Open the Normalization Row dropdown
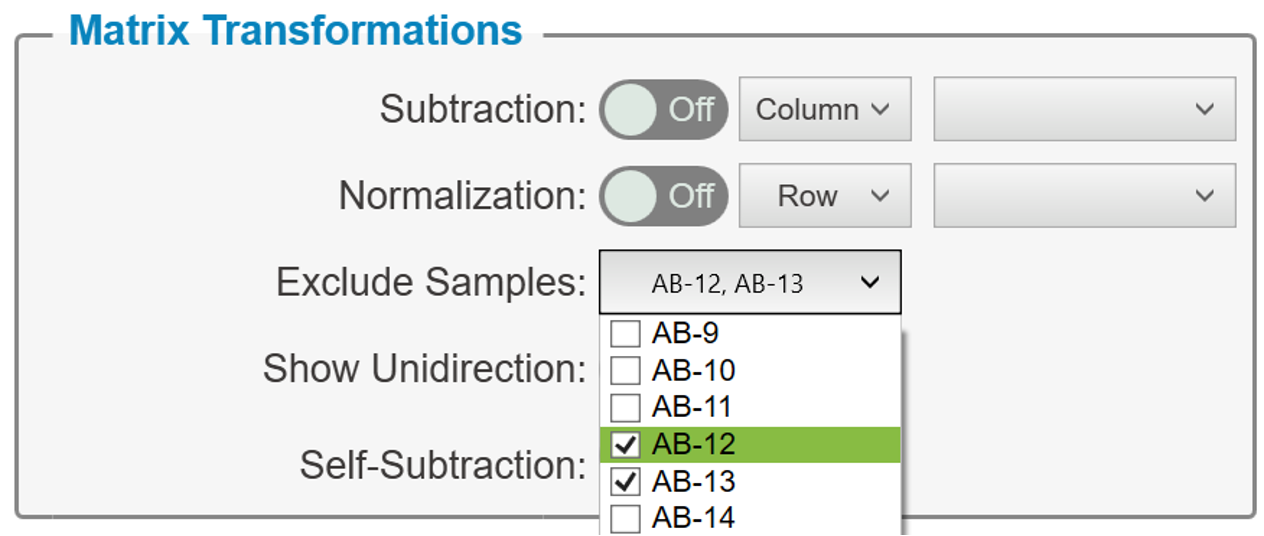1264x536 pixels. pyautogui.click(x=825, y=196)
